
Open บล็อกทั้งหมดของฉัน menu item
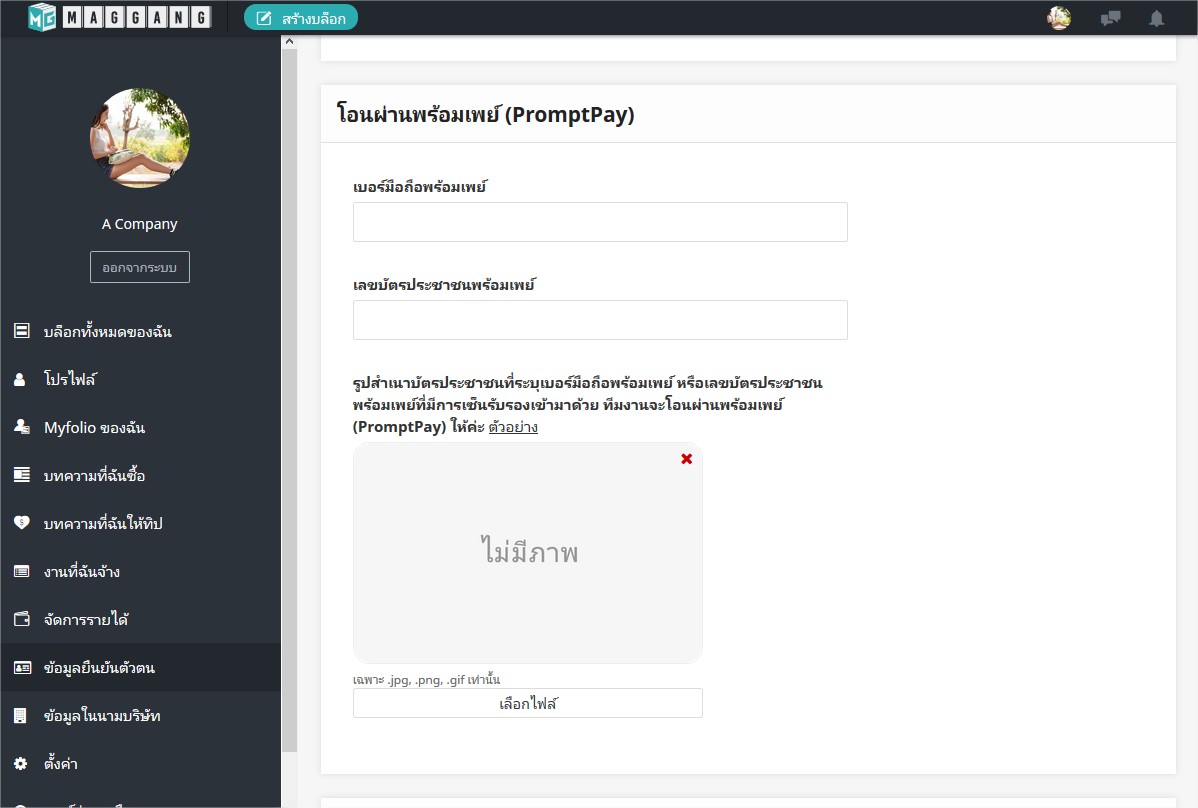[108, 331]
